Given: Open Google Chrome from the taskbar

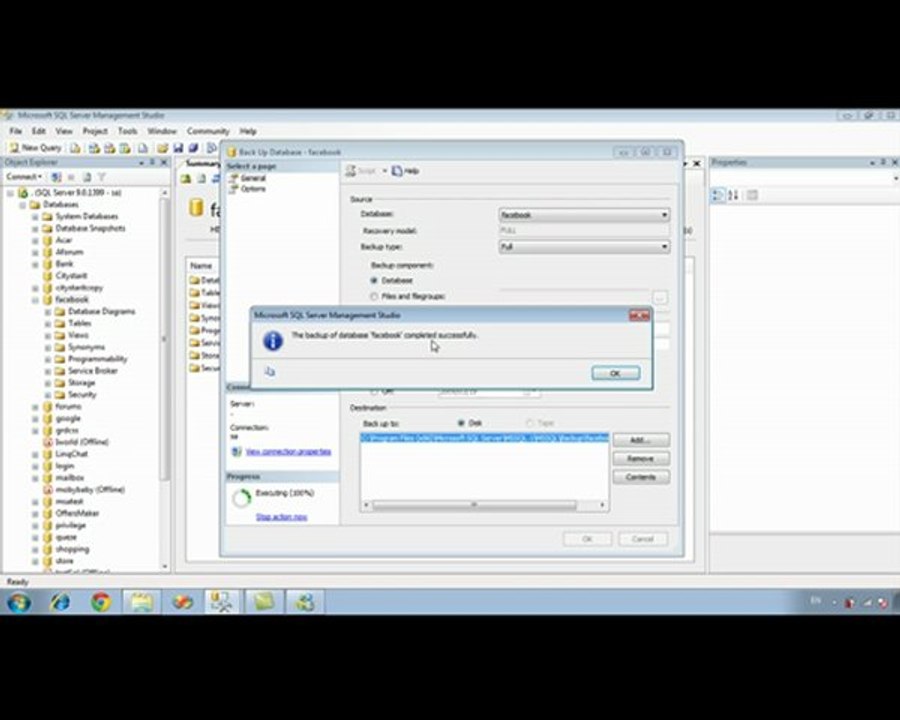Looking at the screenshot, I should point(101,602).
